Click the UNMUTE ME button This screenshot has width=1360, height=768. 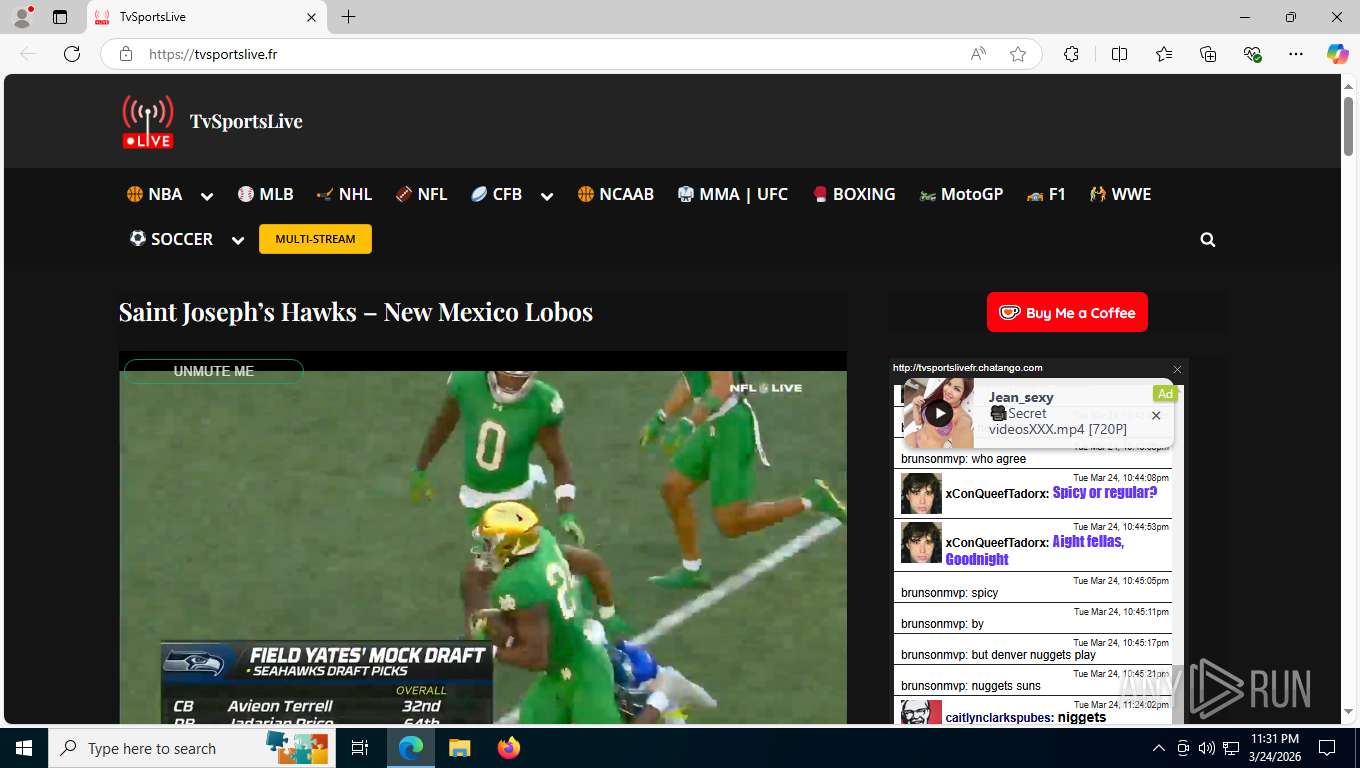tap(213, 371)
